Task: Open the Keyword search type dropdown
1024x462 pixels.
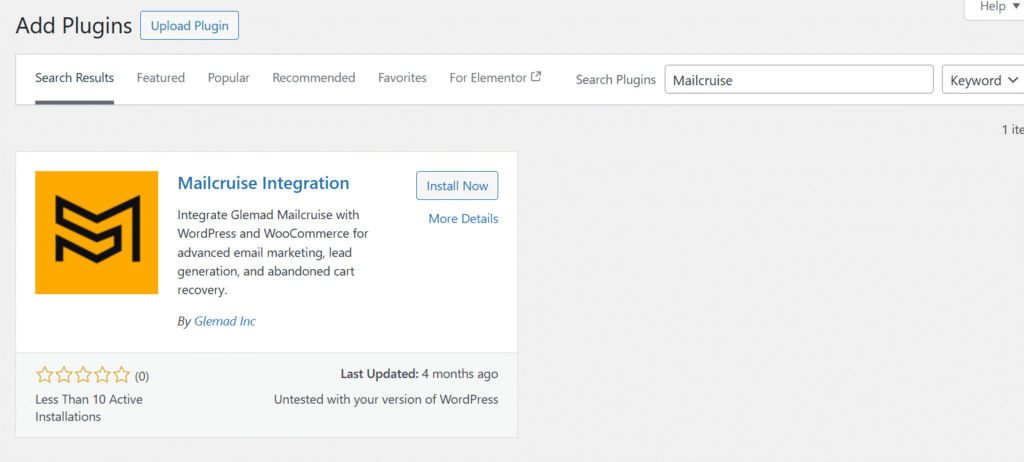Action: 983,80
